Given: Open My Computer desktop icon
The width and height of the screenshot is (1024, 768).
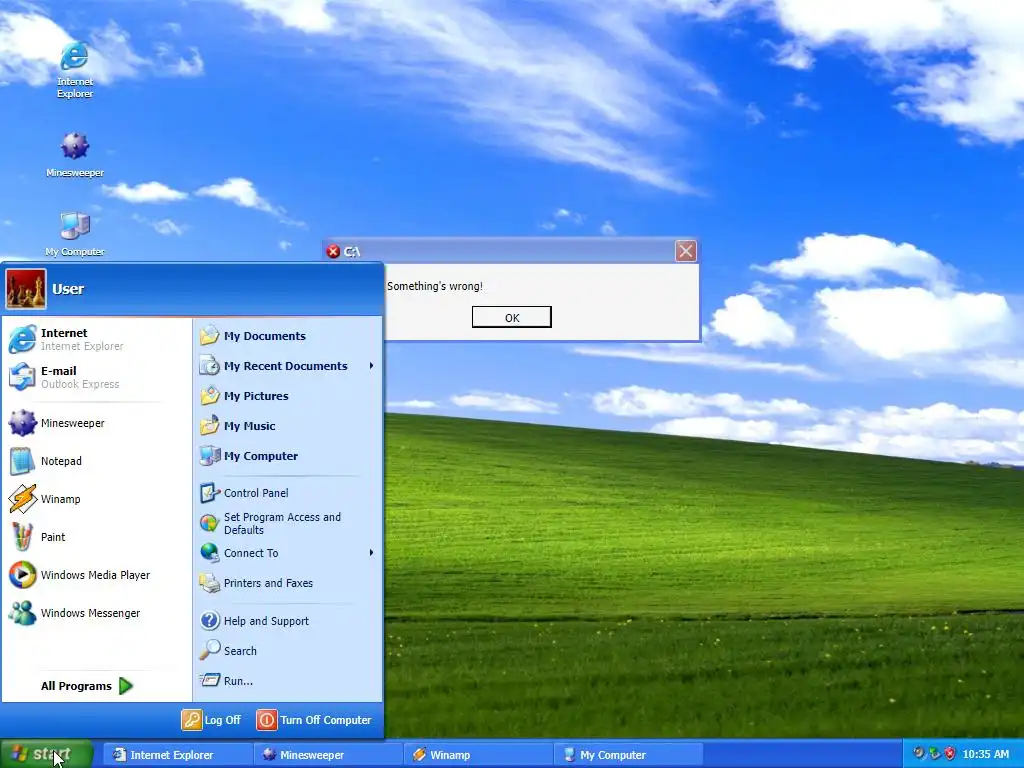Looking at the screenshot, I should click(74, 233).
